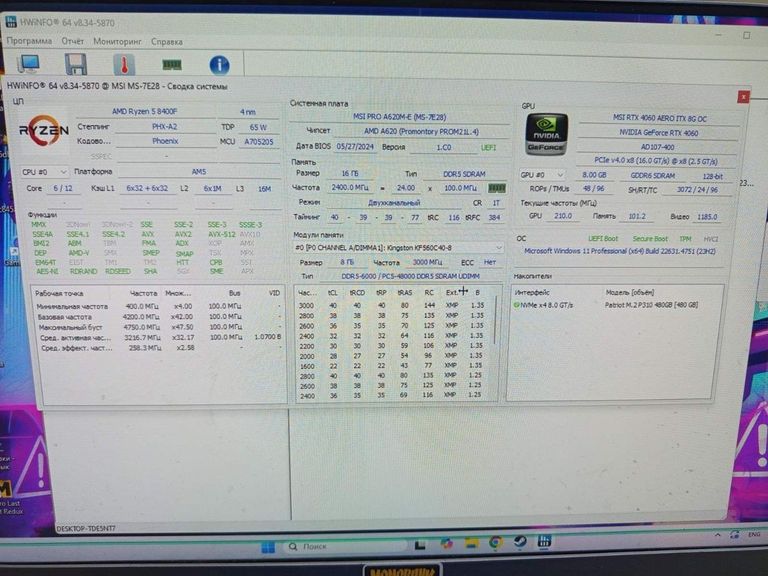Click the PCIe v4.0 x8 interface field
Image resolution: width=768 pixels, height=576 pixels.
656,161
